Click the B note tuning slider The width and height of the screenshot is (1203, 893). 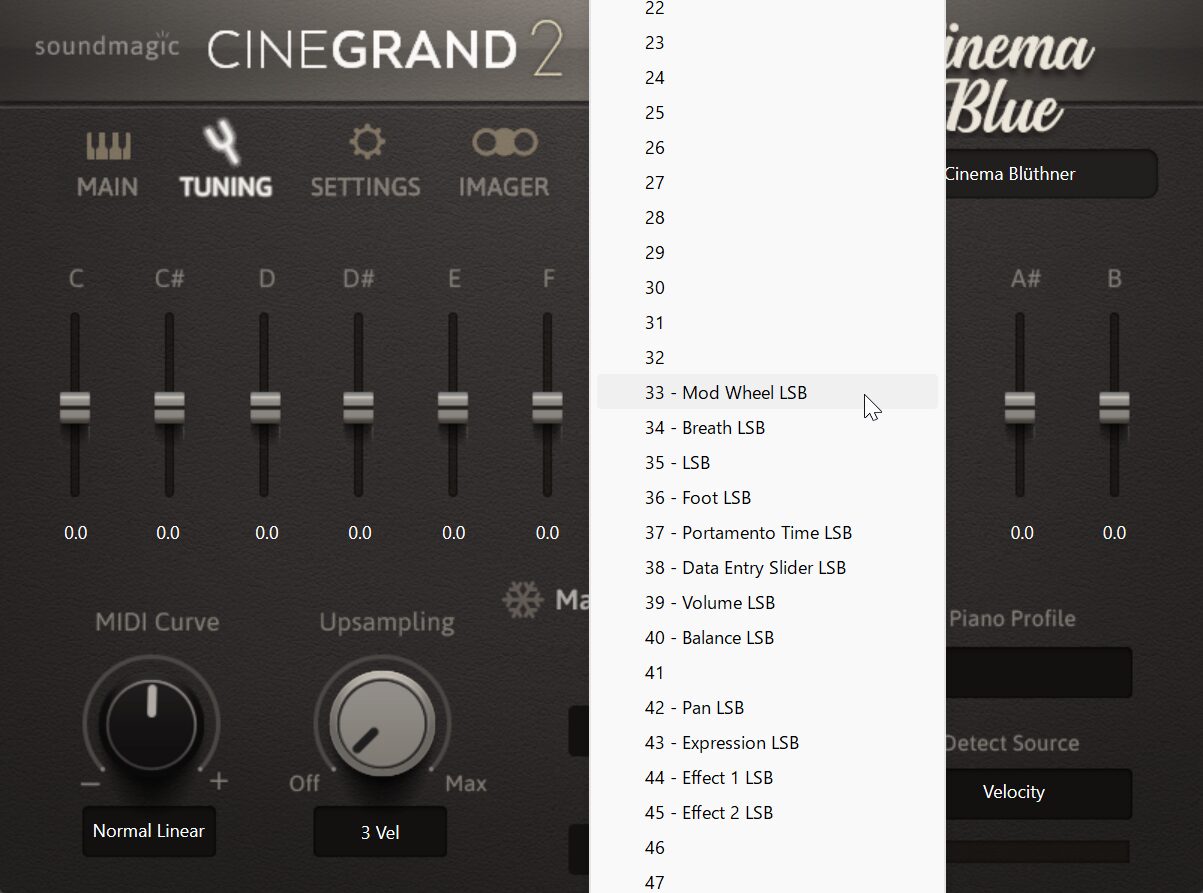pyautogui.click(x=1114, y=407)
